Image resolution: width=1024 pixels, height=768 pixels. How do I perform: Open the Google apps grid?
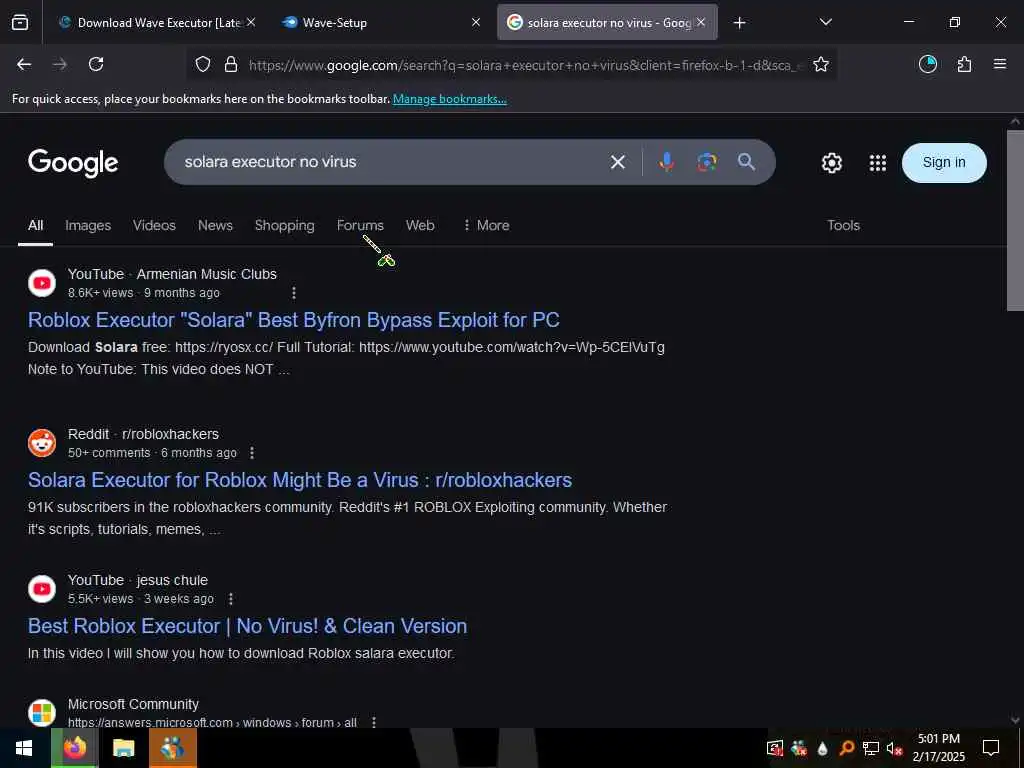point(878,163)
